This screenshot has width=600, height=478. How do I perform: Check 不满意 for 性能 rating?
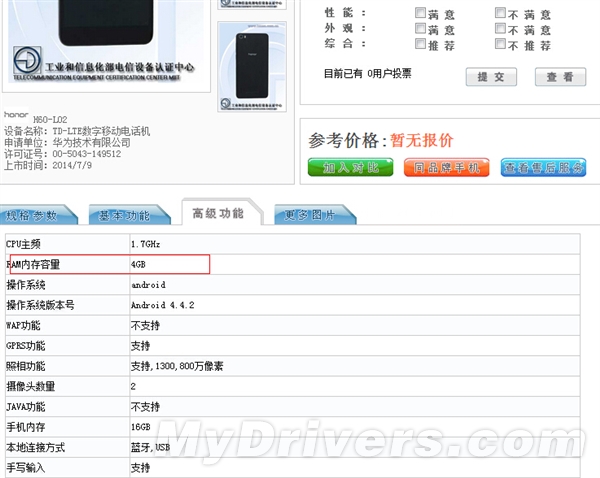(500, 13)
